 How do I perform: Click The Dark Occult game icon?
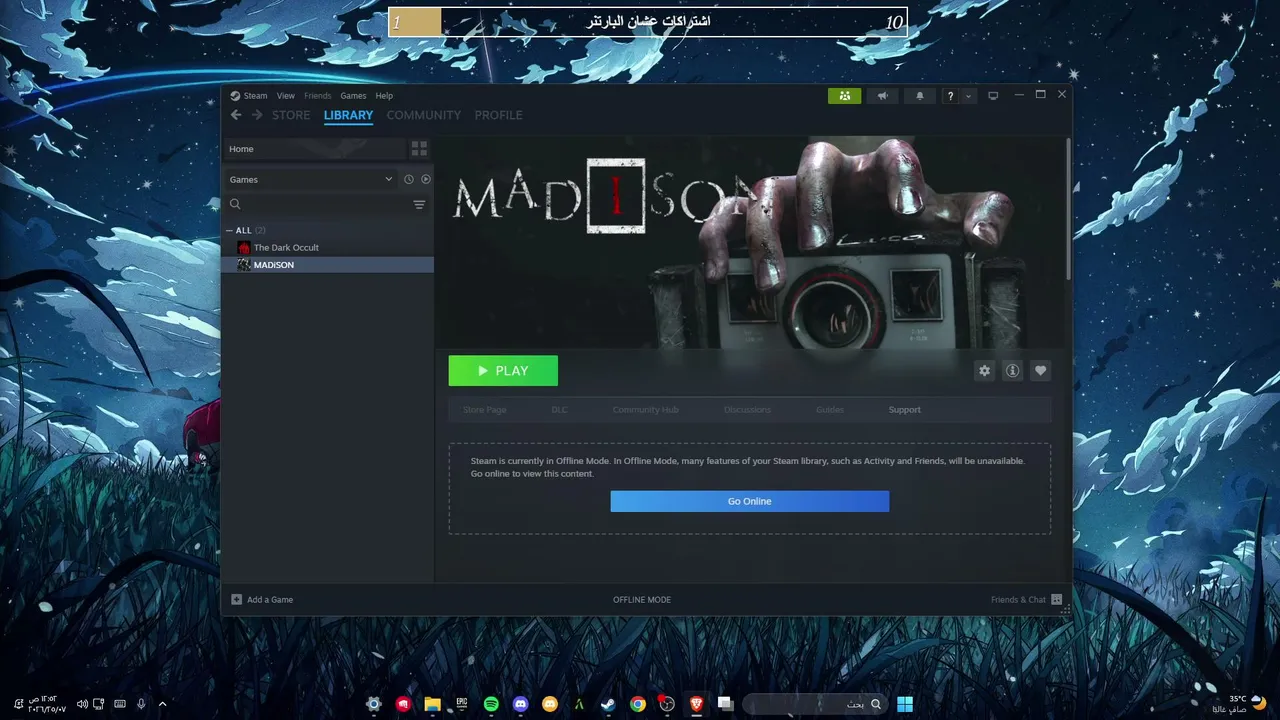(x=244, y=247)
